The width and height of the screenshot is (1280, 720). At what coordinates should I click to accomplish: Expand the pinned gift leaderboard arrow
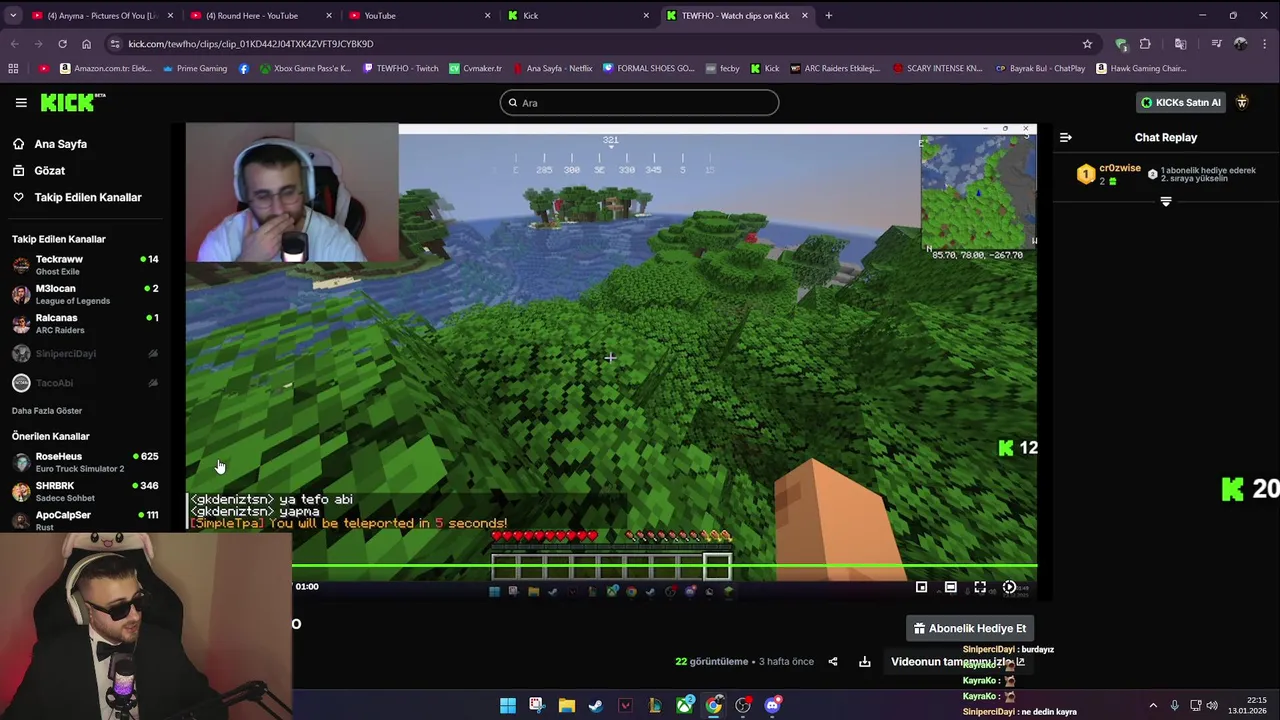(1165, 202)
